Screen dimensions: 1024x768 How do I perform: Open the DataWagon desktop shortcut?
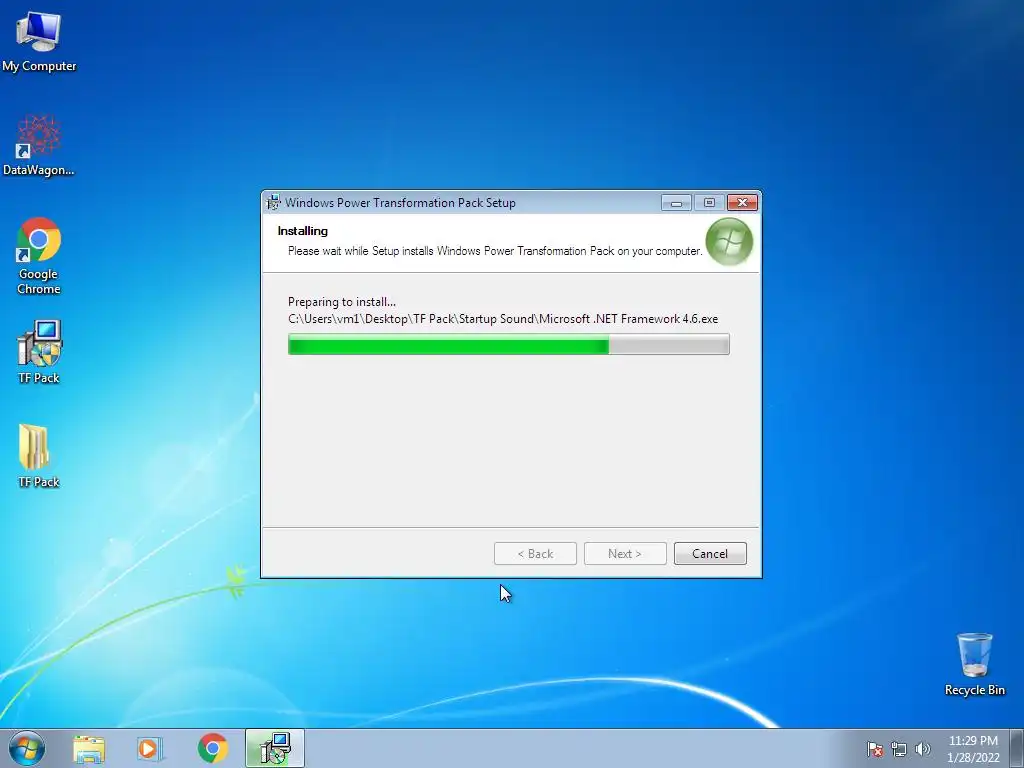click(x=39, y=145)
